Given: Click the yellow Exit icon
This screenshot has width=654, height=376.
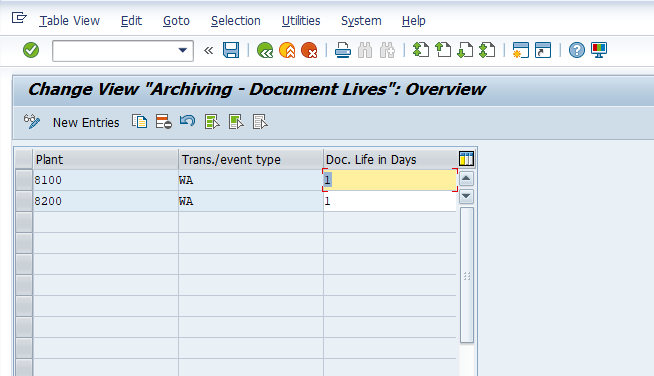Looking at the screenshot, I should click(287, 50).
